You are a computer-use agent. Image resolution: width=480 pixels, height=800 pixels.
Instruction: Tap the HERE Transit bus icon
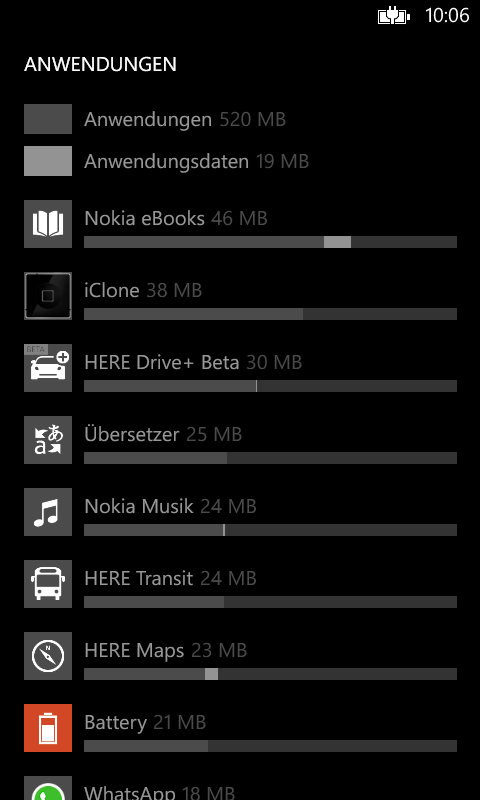tap(48, 584)
